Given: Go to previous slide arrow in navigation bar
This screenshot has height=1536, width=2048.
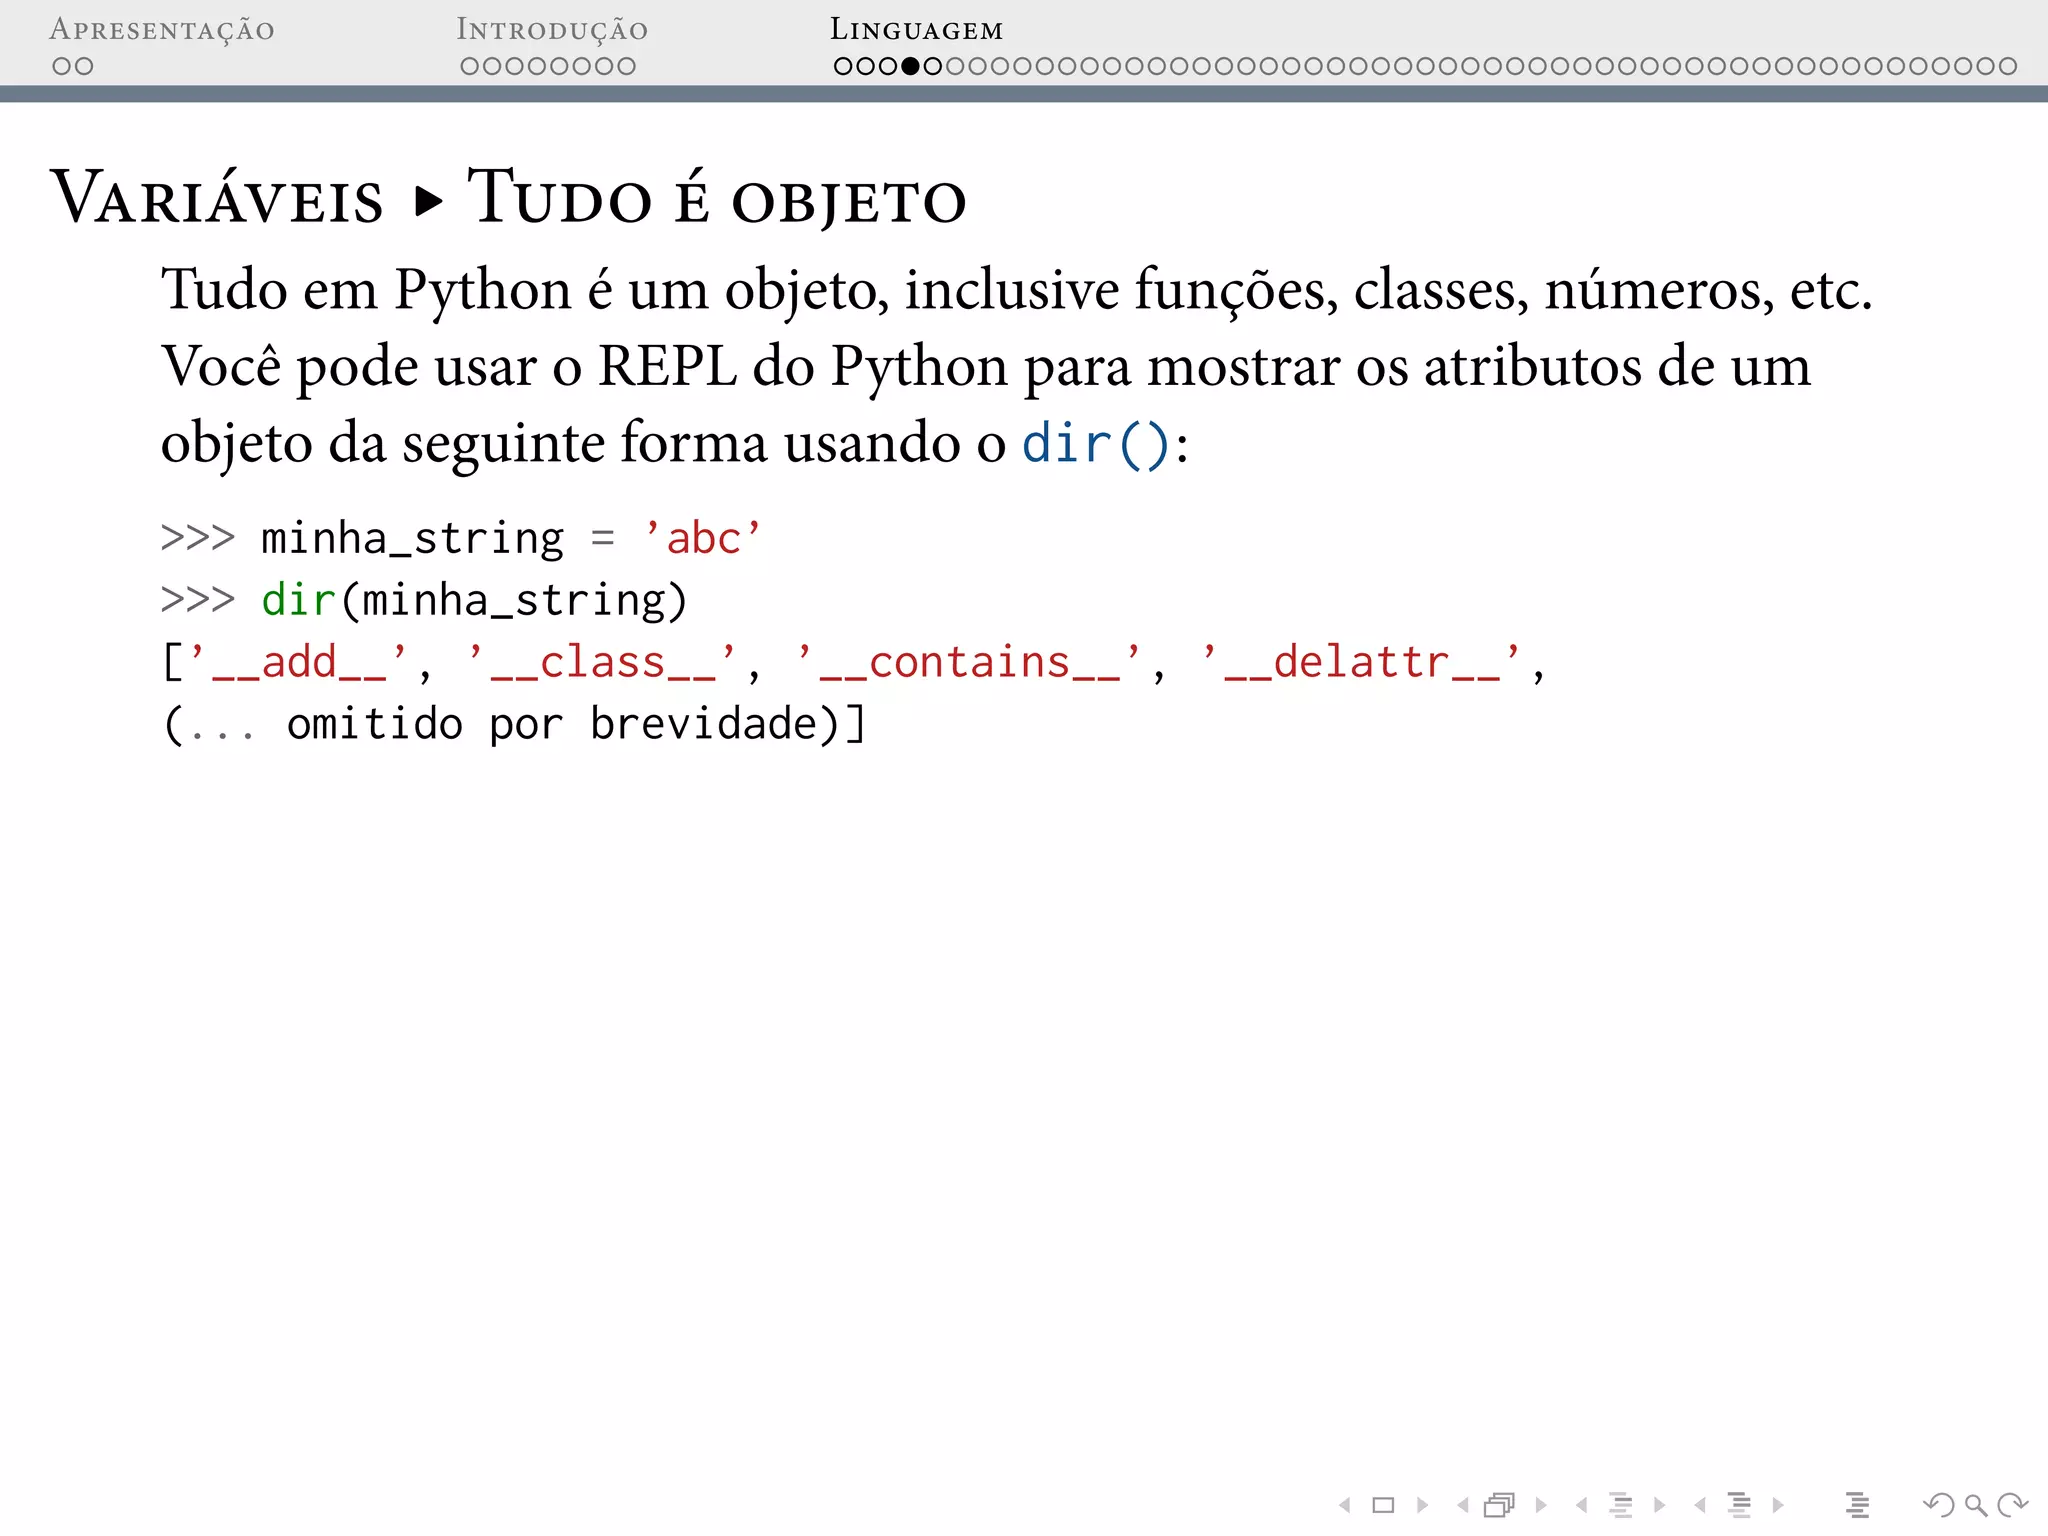Looking at the screenshot, I should 1345,1505.
